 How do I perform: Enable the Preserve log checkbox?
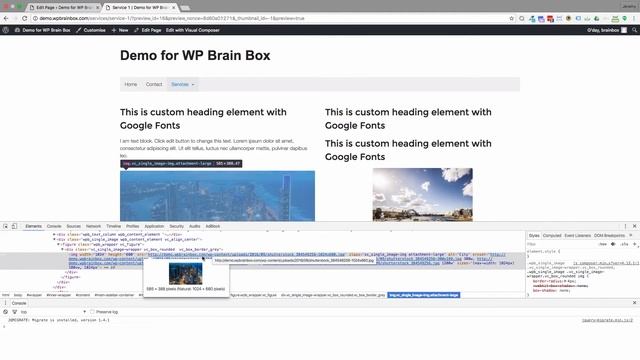click(x=92, y=312)
